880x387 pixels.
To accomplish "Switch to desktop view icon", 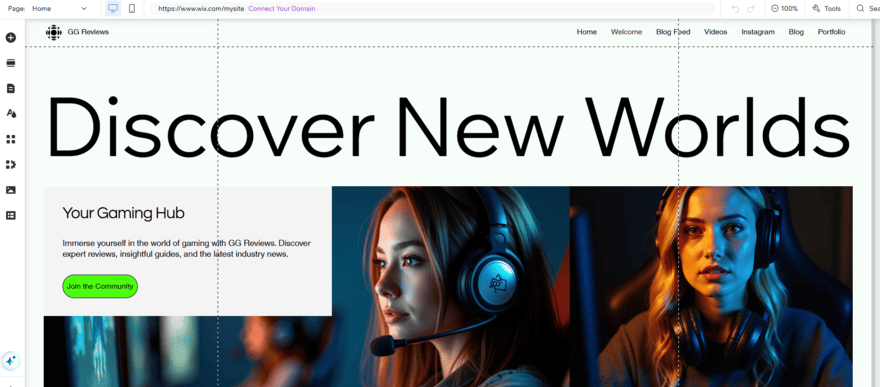I will [113, 8].
